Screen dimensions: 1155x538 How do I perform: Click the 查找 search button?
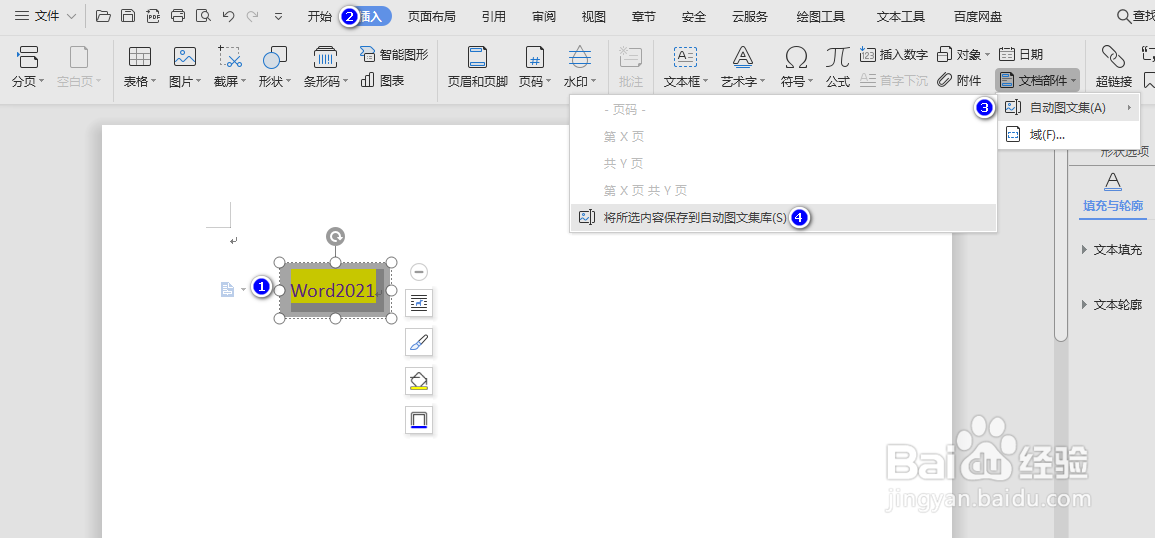(x=1135, y=16)
